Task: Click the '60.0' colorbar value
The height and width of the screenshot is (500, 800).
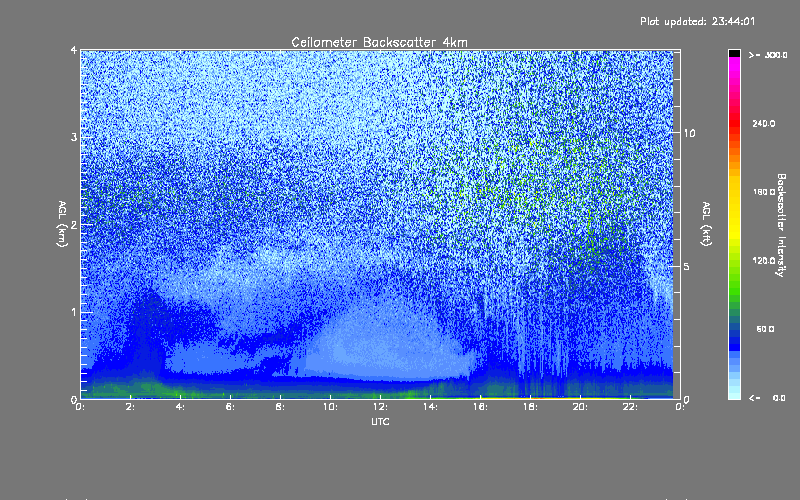Action: tap(765, 329)
